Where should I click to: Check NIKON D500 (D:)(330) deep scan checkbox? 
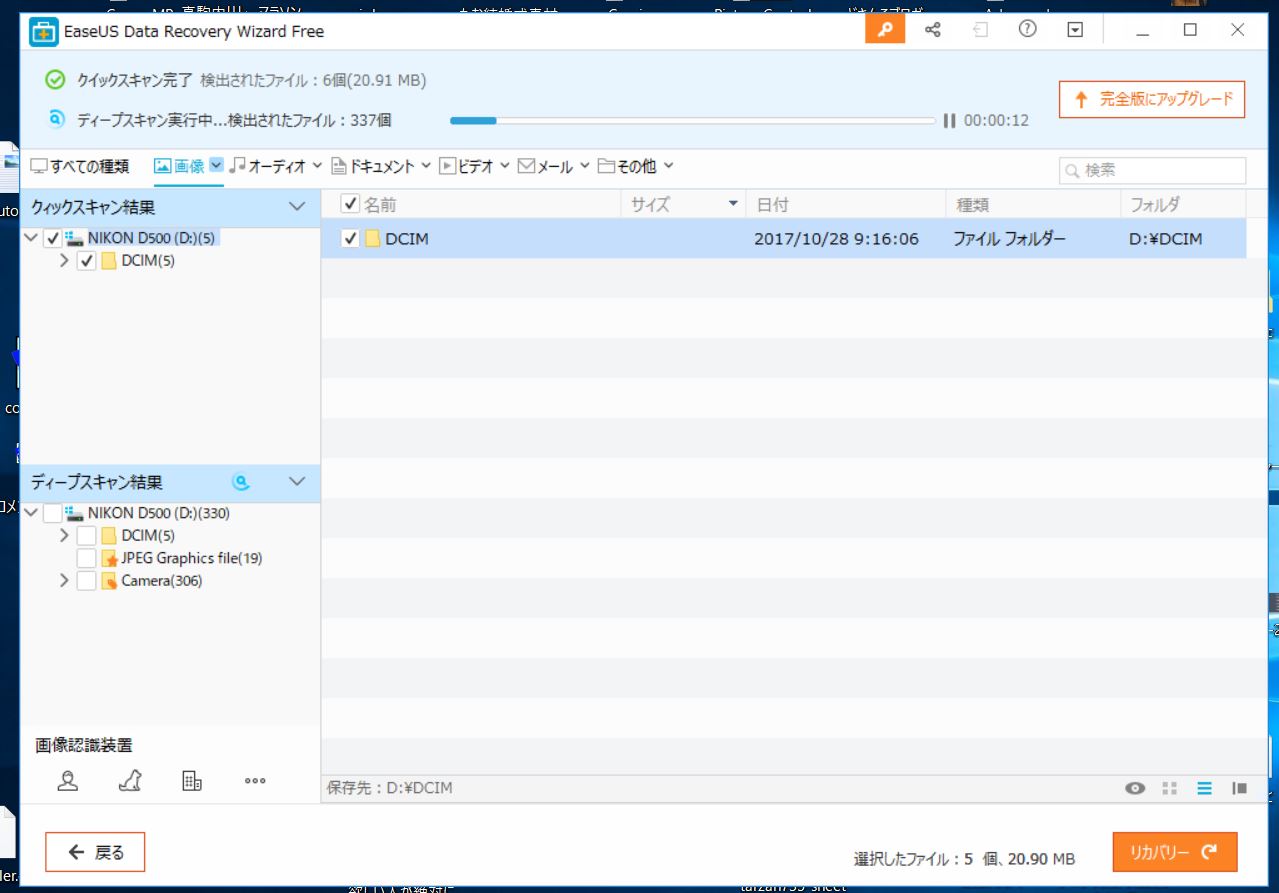pyautogui.click(x=53, y=513)
